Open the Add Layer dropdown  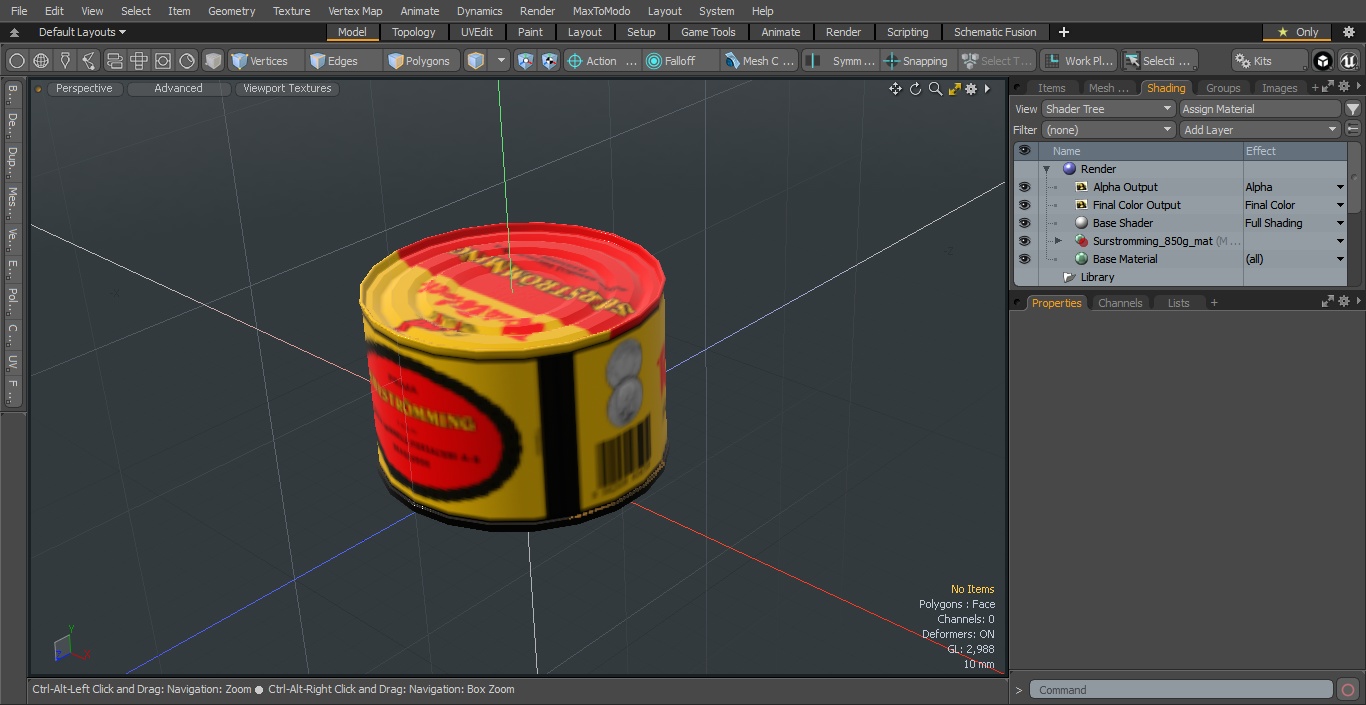coord(1260,130)
